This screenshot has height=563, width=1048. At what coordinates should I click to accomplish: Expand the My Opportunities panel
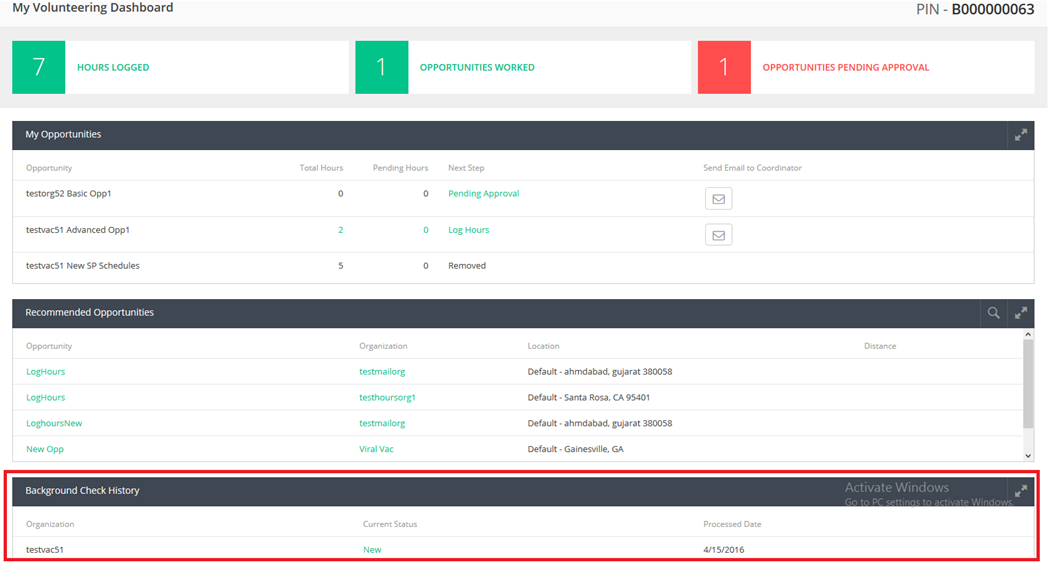click(1021, 135)
